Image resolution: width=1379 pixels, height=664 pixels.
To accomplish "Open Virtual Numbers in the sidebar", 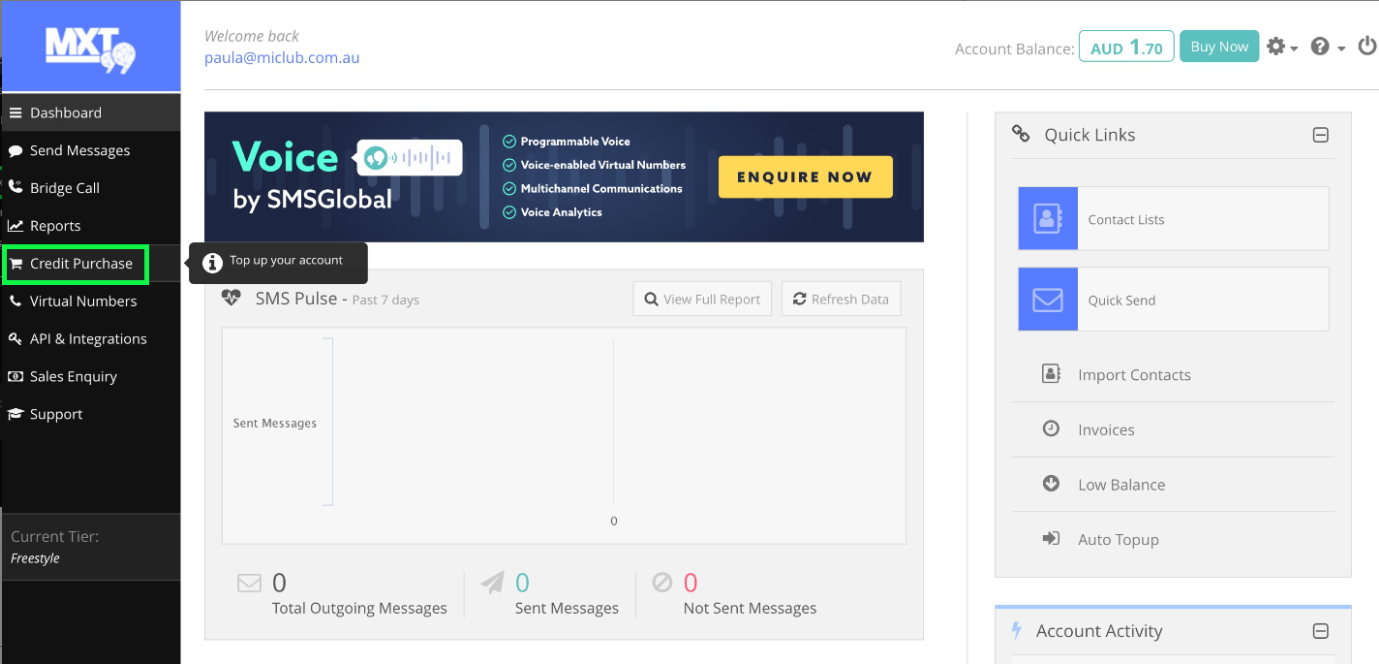I will coord(90,301).
